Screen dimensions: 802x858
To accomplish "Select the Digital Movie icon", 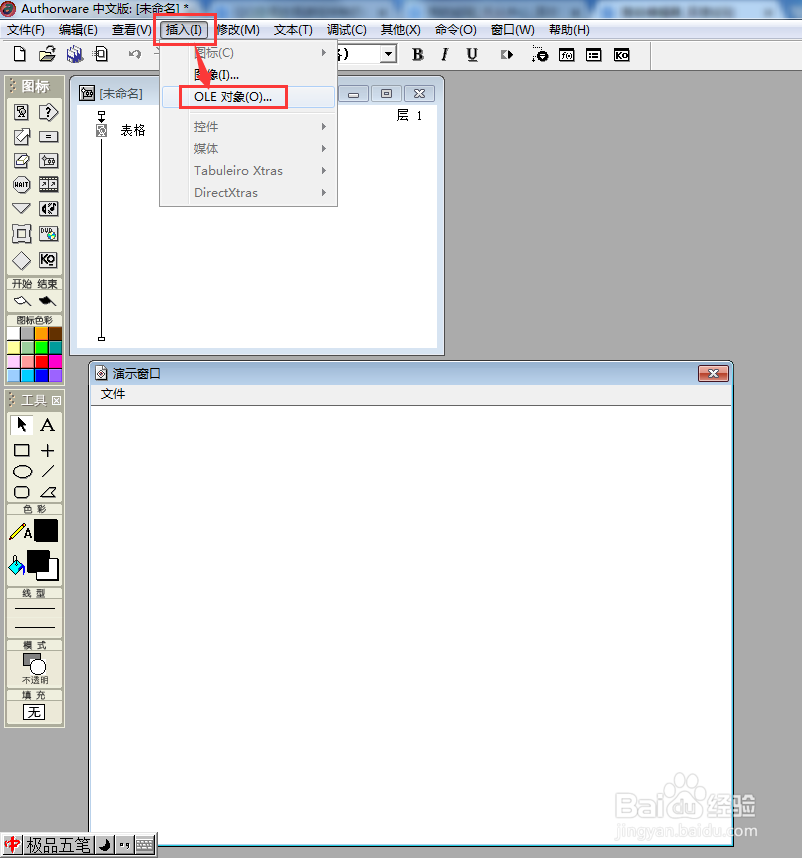I will [48, 184].
